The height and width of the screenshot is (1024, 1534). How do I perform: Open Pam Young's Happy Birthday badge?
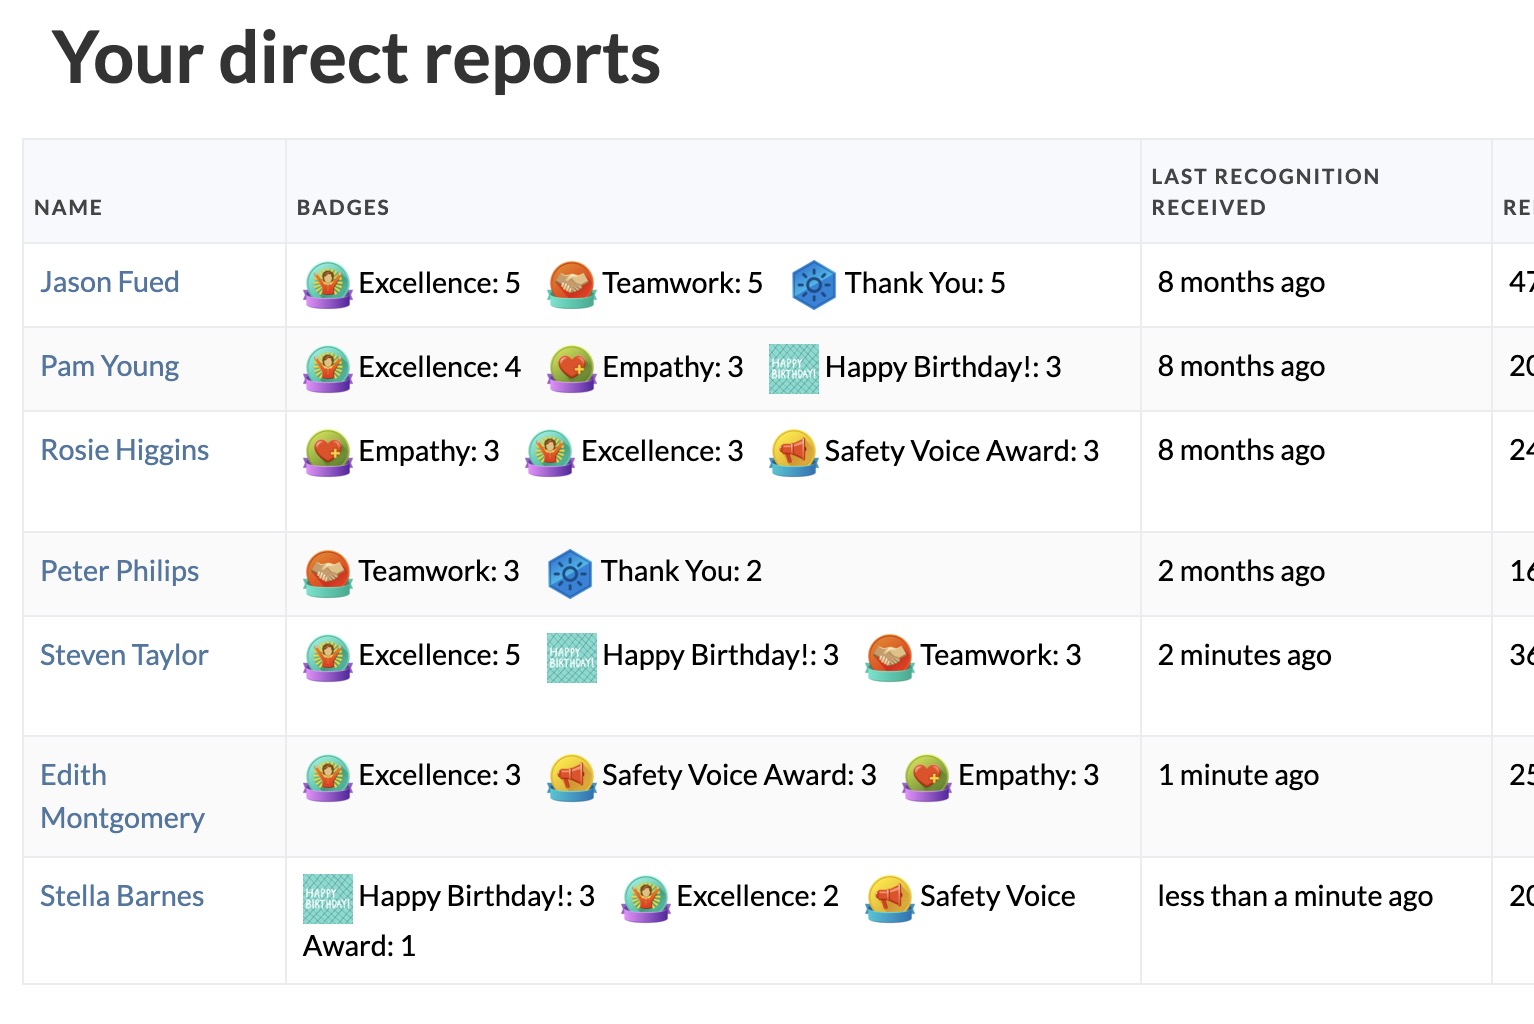pyautogui.click(x=793, y=367)
